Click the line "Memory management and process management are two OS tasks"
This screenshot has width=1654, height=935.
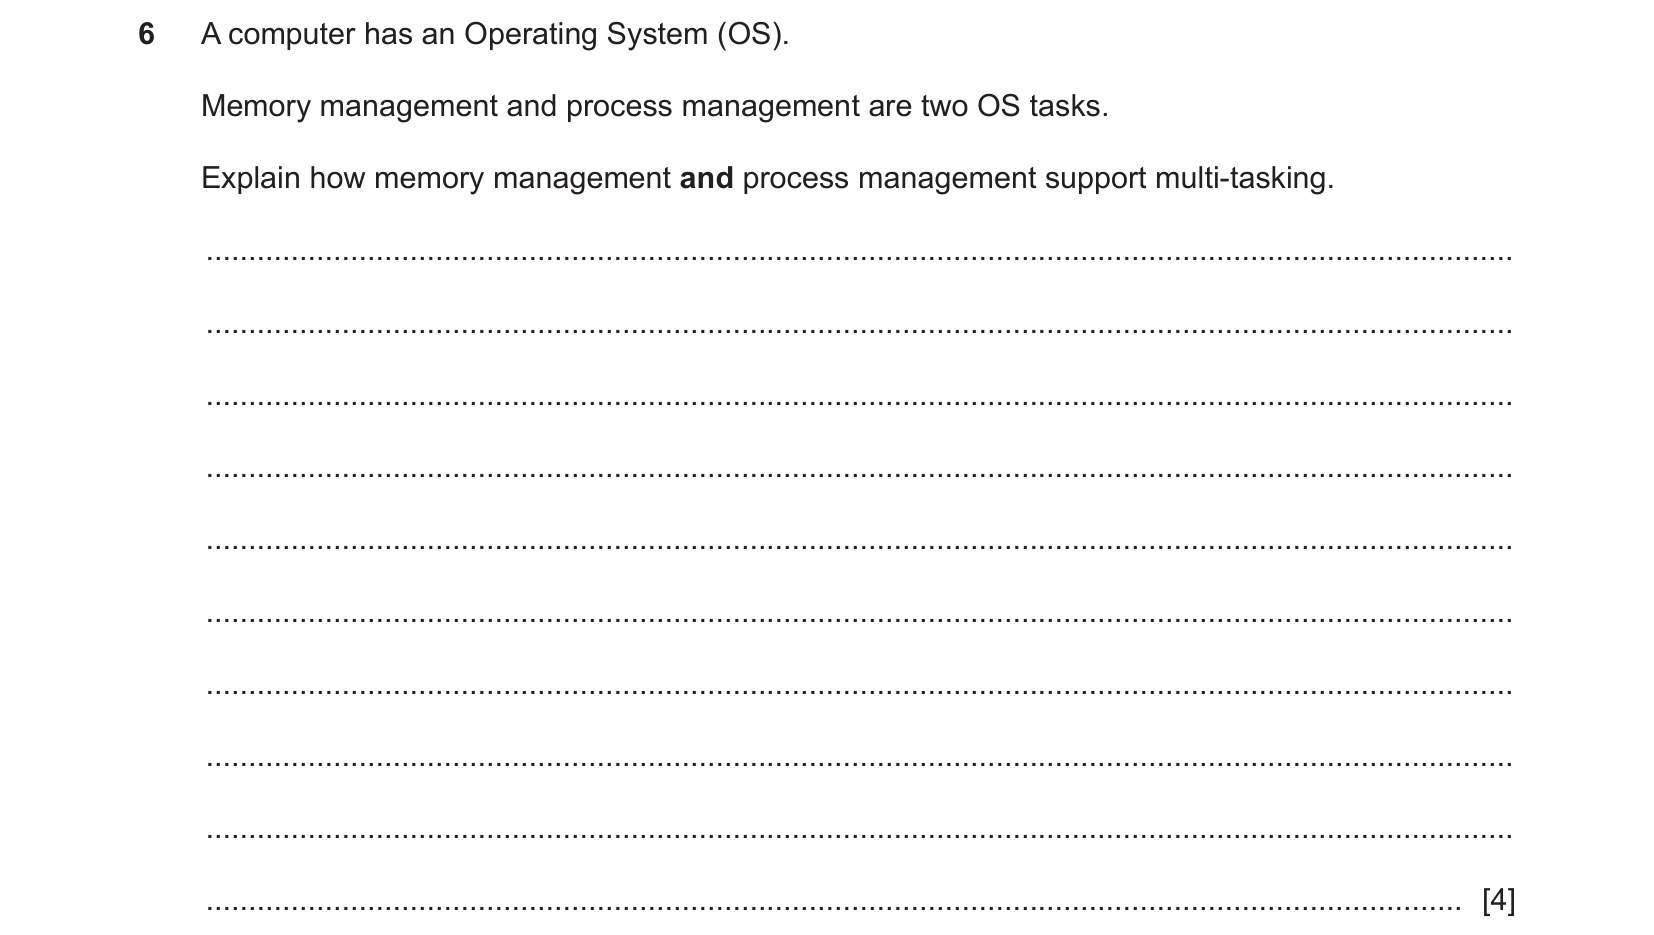tap(654, 106)
